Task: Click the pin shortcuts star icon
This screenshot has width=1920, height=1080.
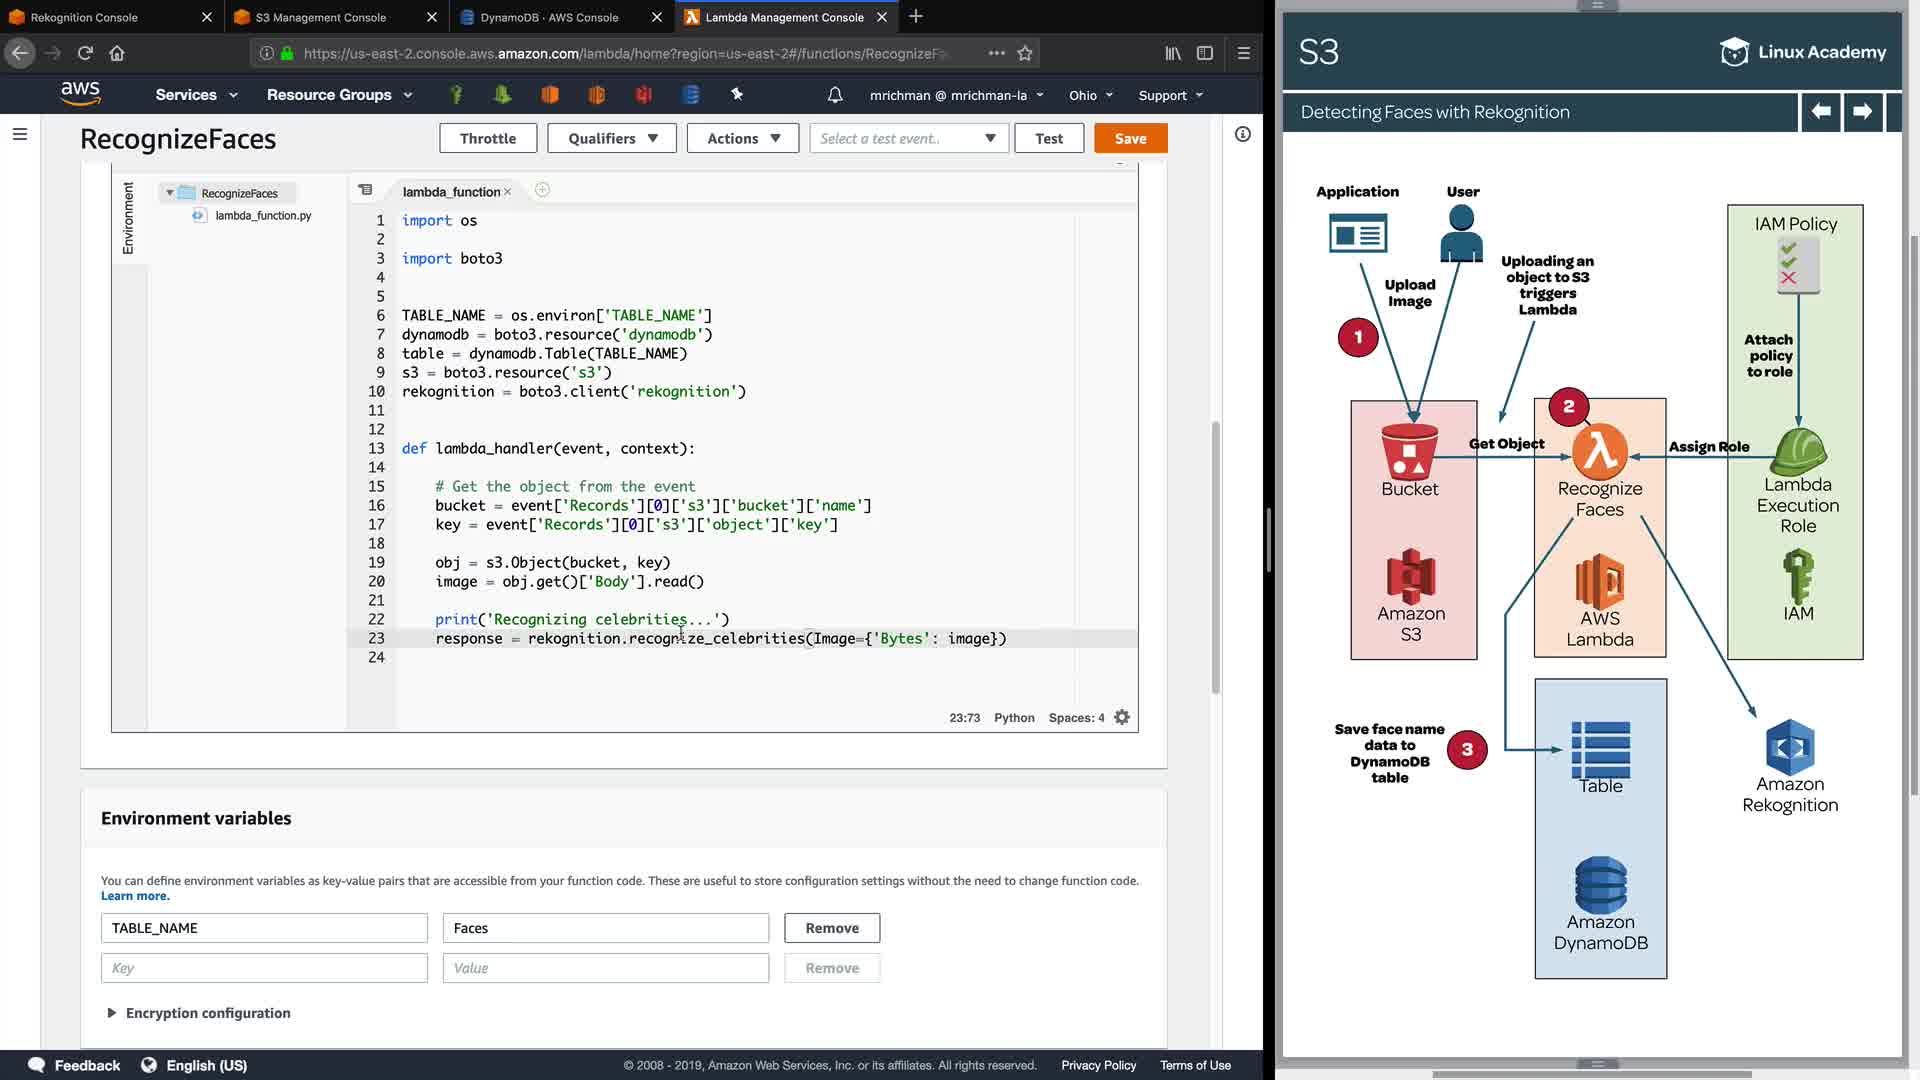Action: click(x=737, y=94)
